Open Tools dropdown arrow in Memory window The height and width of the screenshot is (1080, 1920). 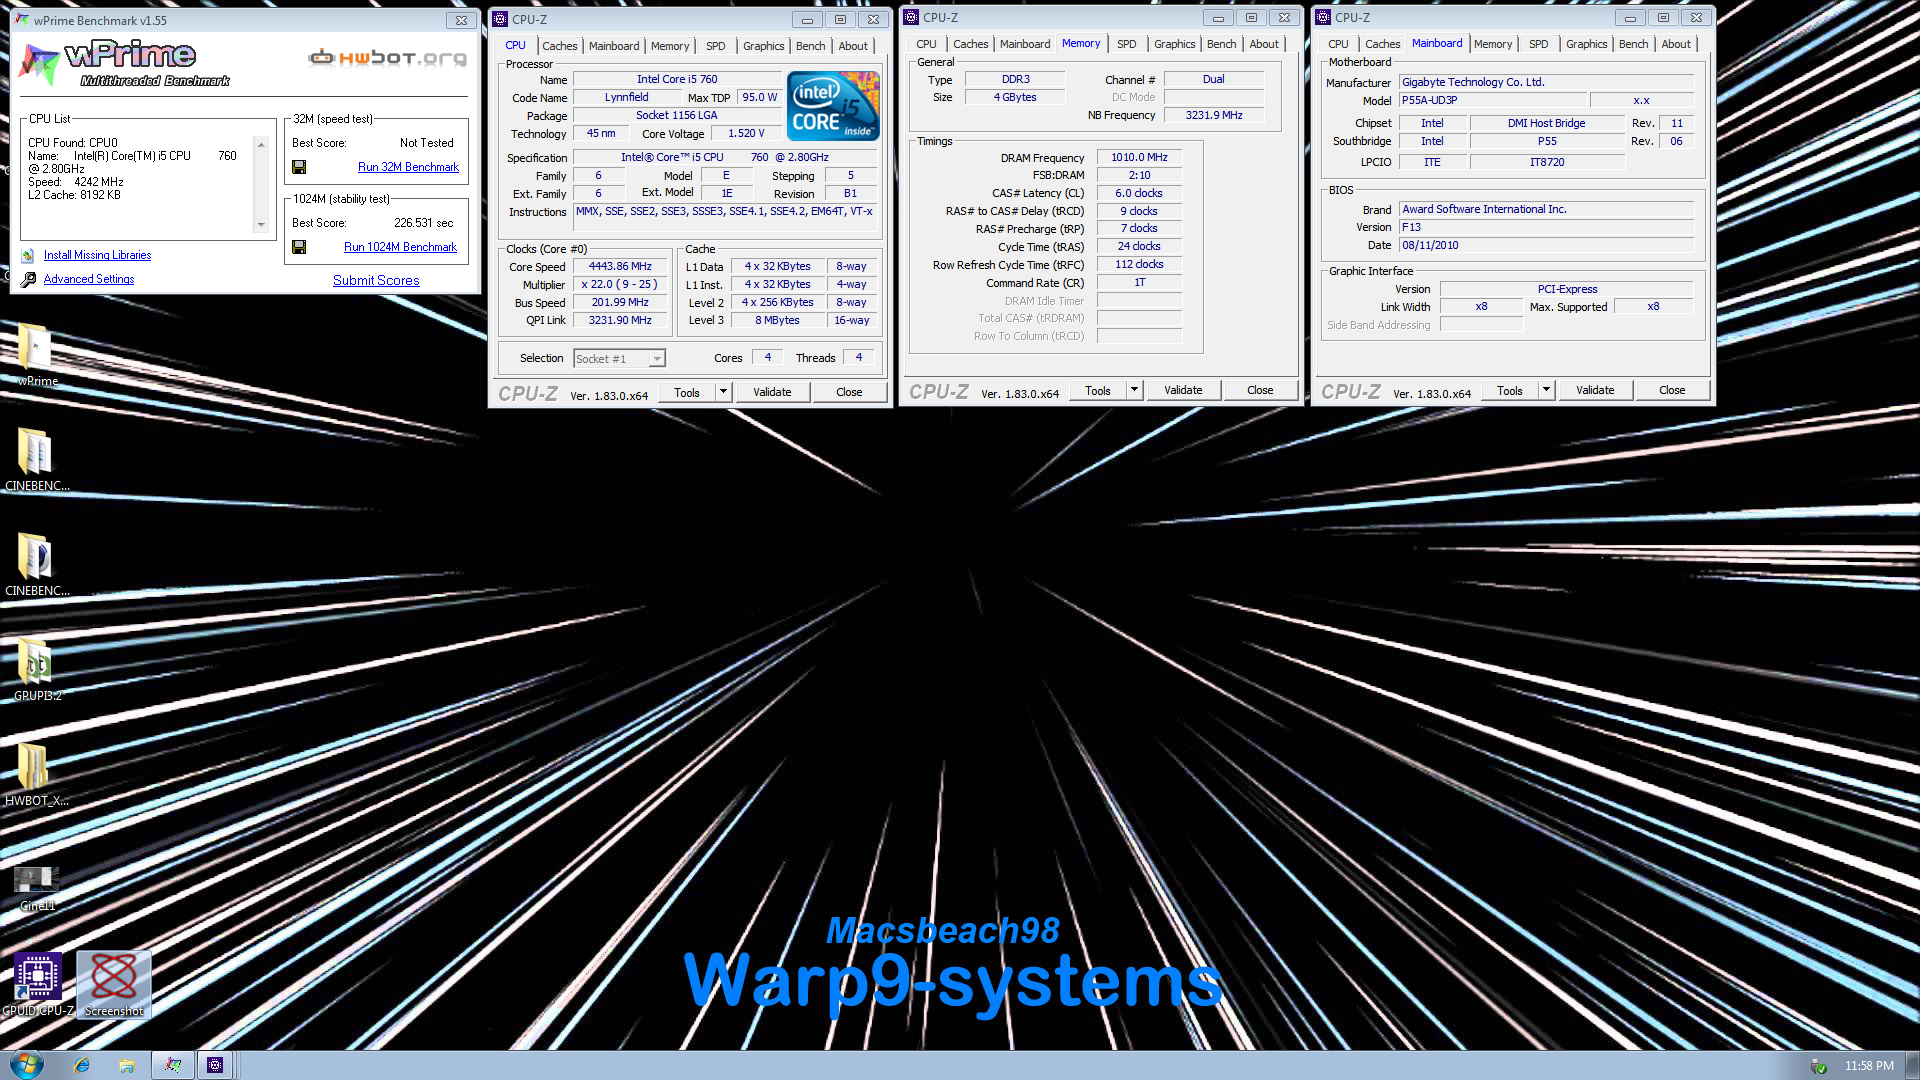tap(1134, 390)
